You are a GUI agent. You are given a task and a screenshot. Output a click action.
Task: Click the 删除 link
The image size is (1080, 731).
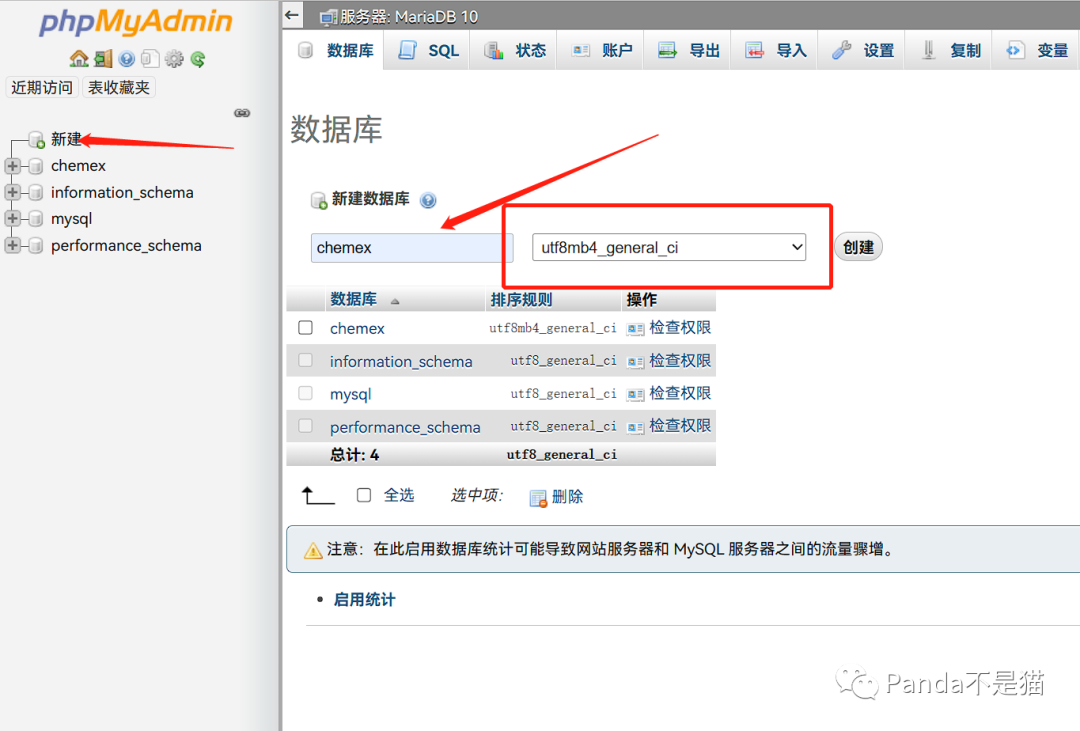(x=568, y=497)
